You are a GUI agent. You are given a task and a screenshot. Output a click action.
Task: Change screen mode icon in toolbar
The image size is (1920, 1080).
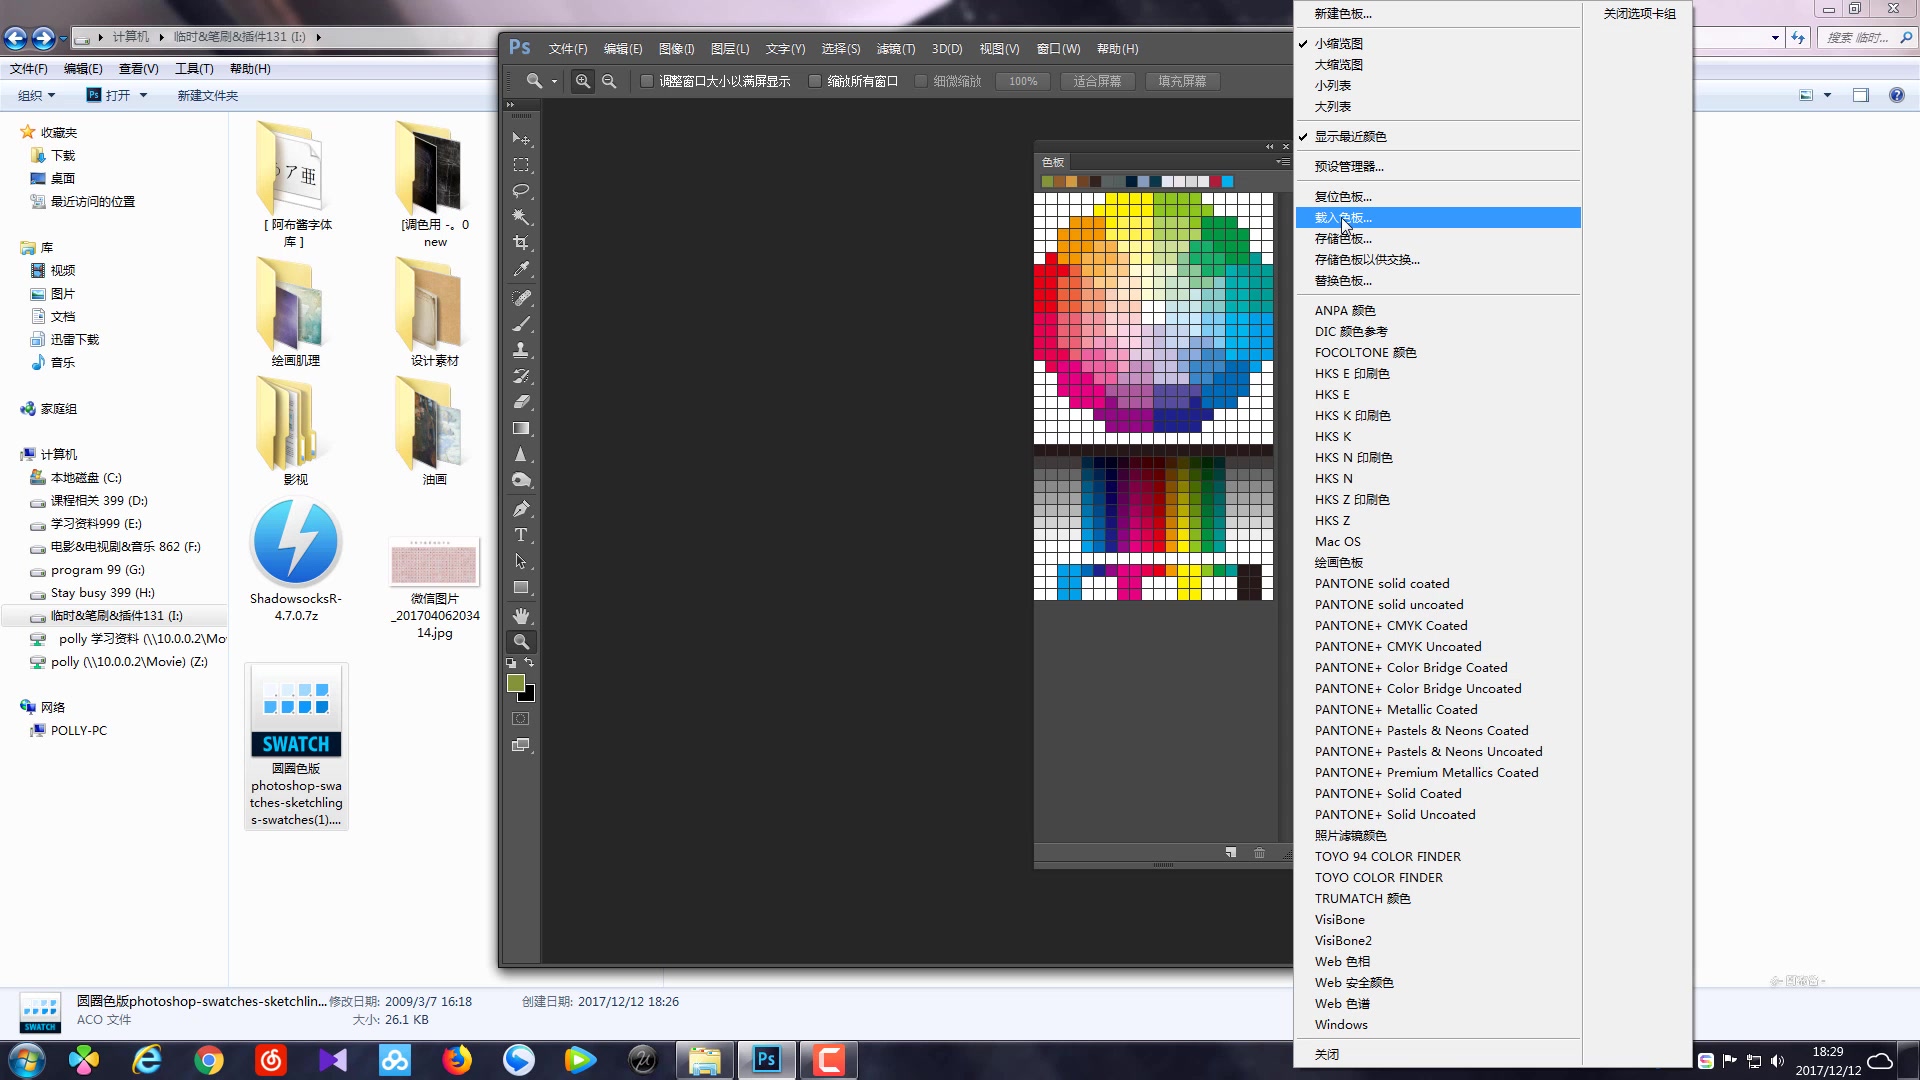point(521,745)
